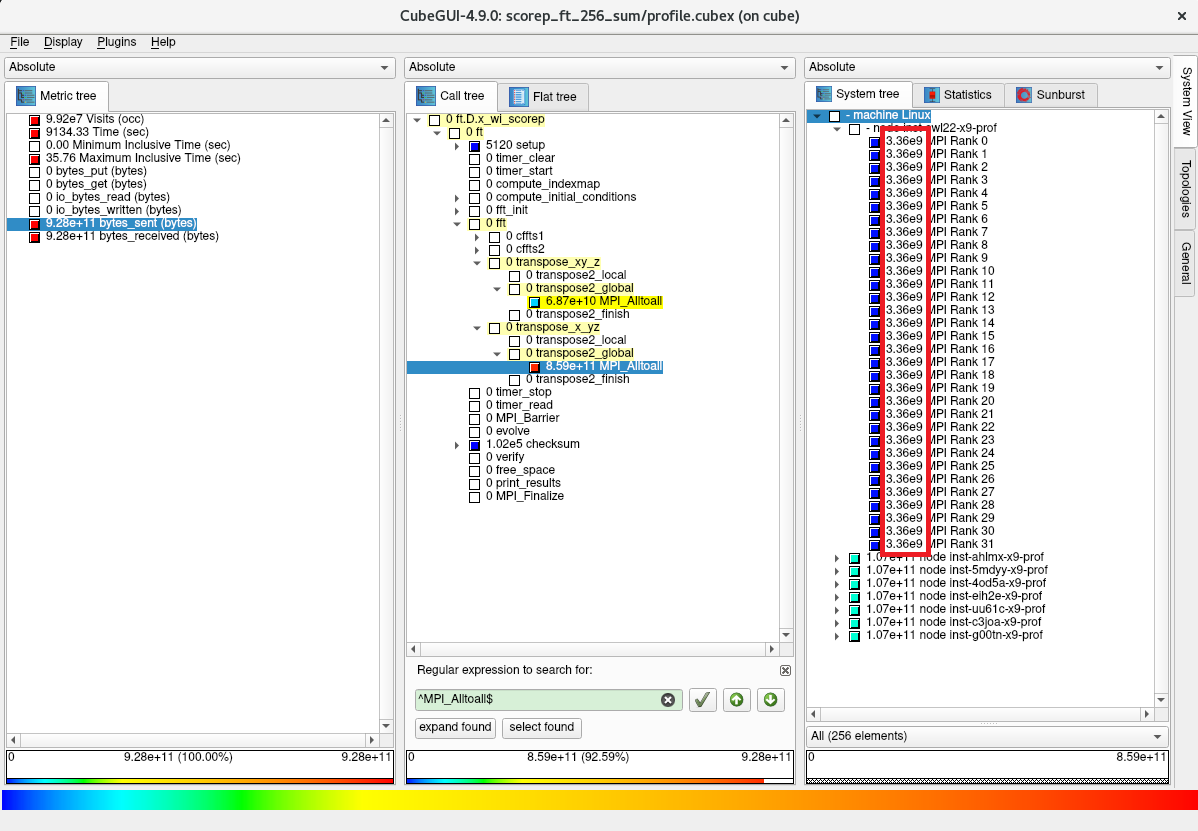
Task: Click color box next to checksum
Action: pyautogui.click(x=475, y=445)
